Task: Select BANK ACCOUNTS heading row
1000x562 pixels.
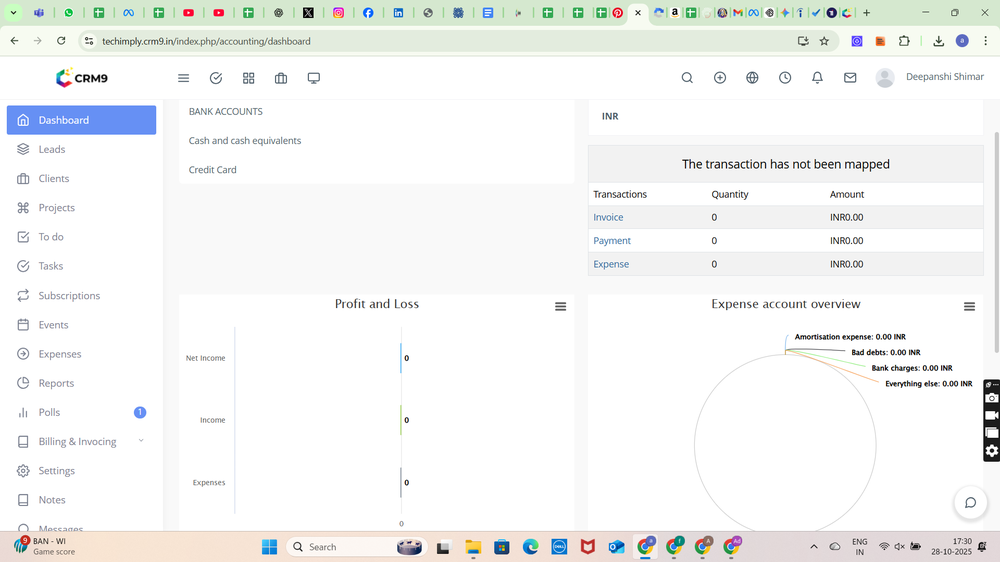Action: pos(376,112)
